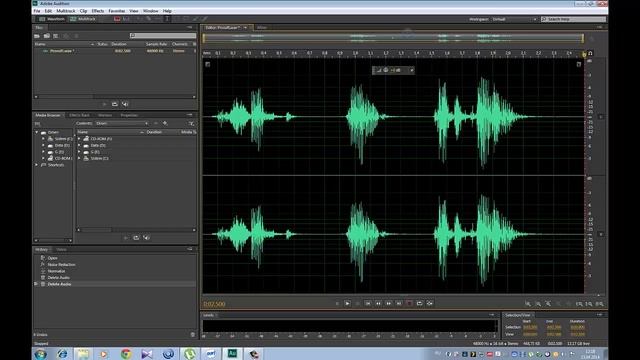Switch to Multitrack editor view

click(83, 19)
